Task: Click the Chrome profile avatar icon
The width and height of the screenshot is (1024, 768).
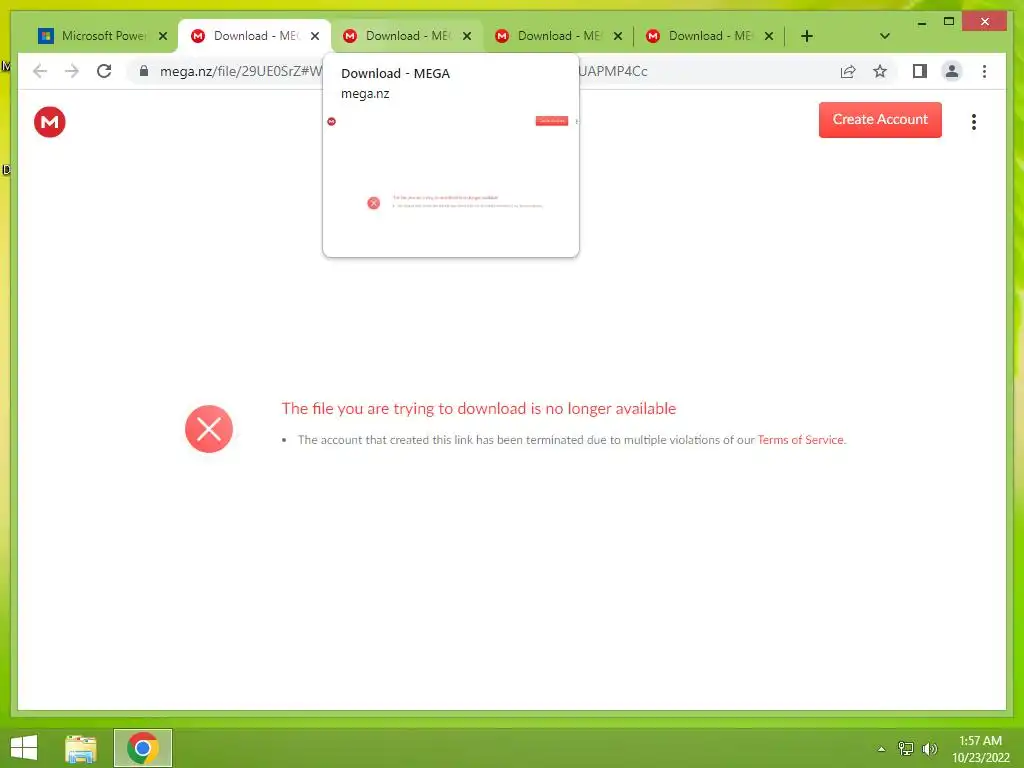Action: point(952,71)
